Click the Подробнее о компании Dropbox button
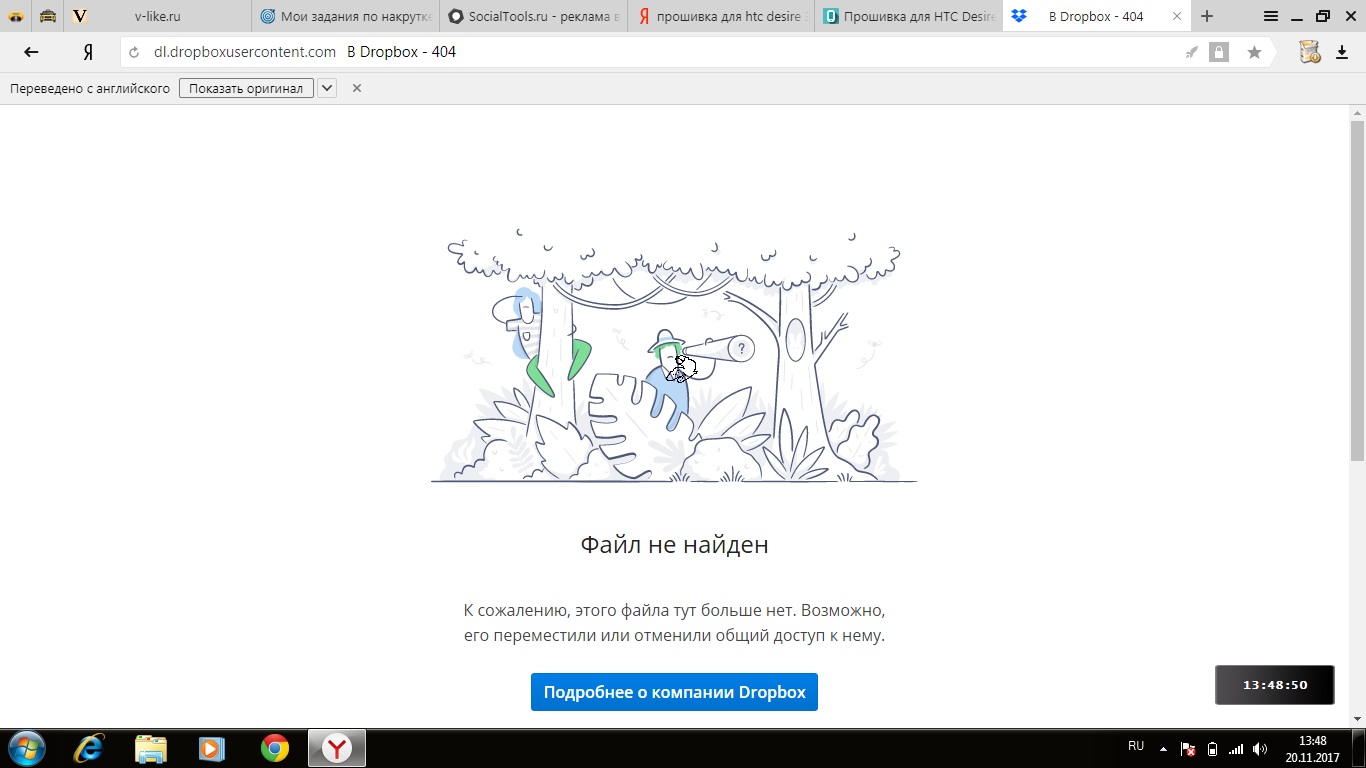 pyautogui.click(x=674, y=692)
